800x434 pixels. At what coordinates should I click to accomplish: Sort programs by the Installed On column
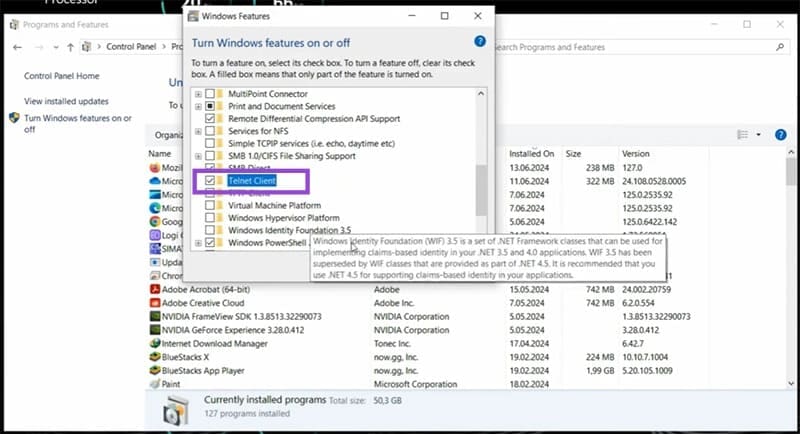click(x=531, y=154)
